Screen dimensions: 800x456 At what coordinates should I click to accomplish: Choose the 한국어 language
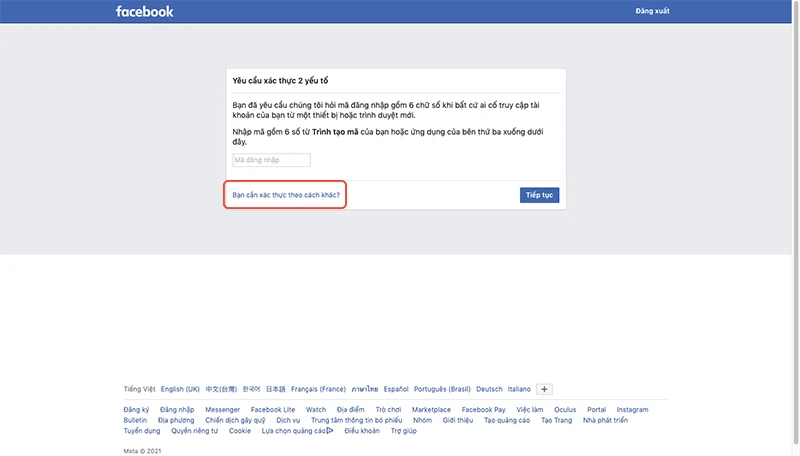251,389
